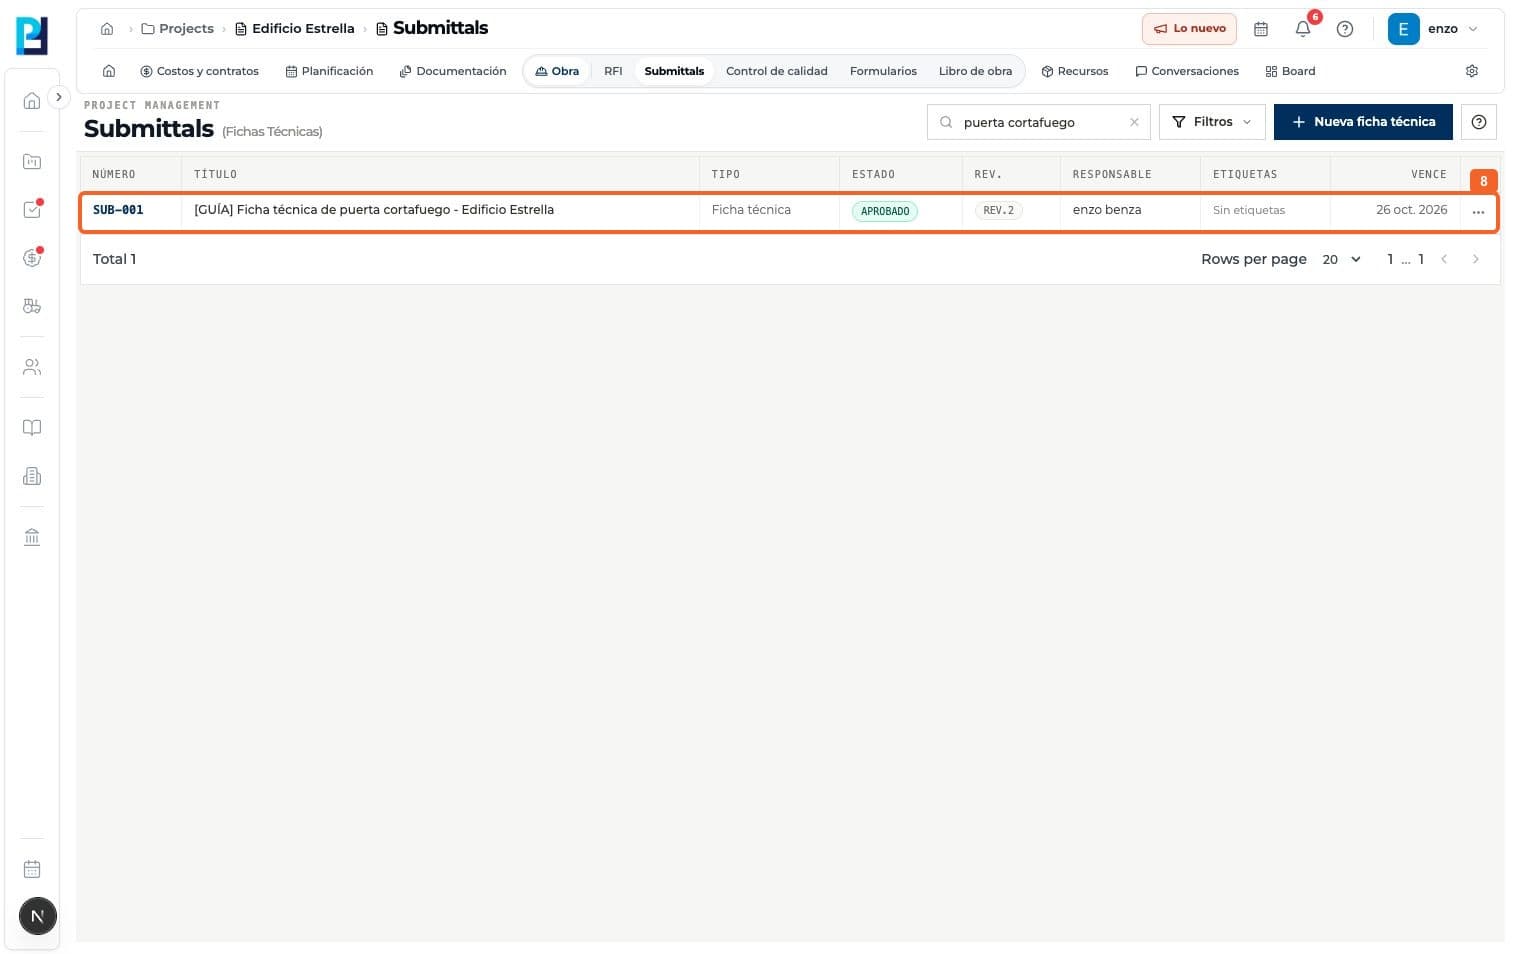Open the dollar icon in the left sidebar
1517x954 pixels.
point(32,258)
